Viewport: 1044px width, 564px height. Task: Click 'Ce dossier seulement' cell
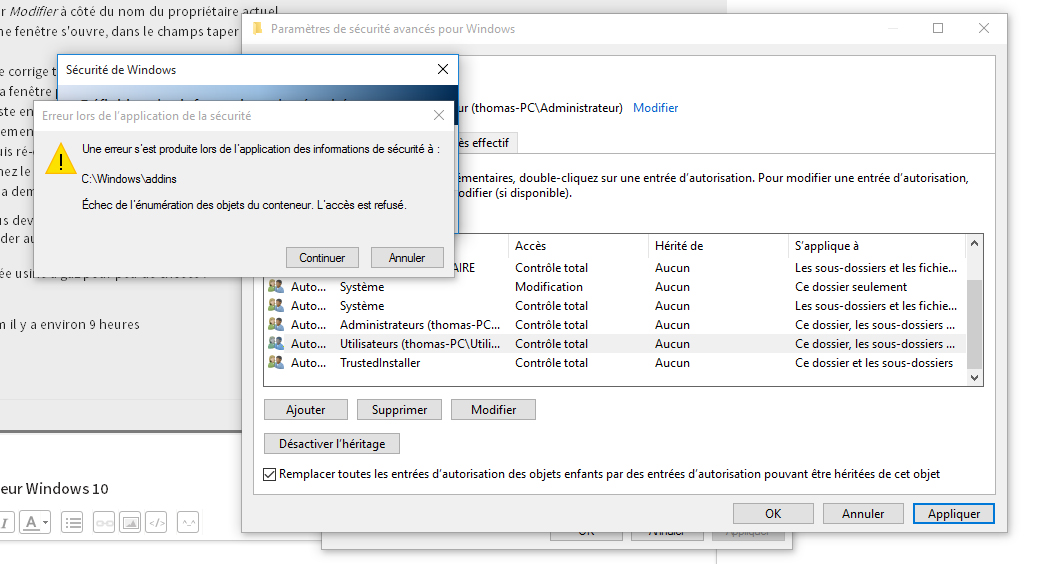pos(851,287)
